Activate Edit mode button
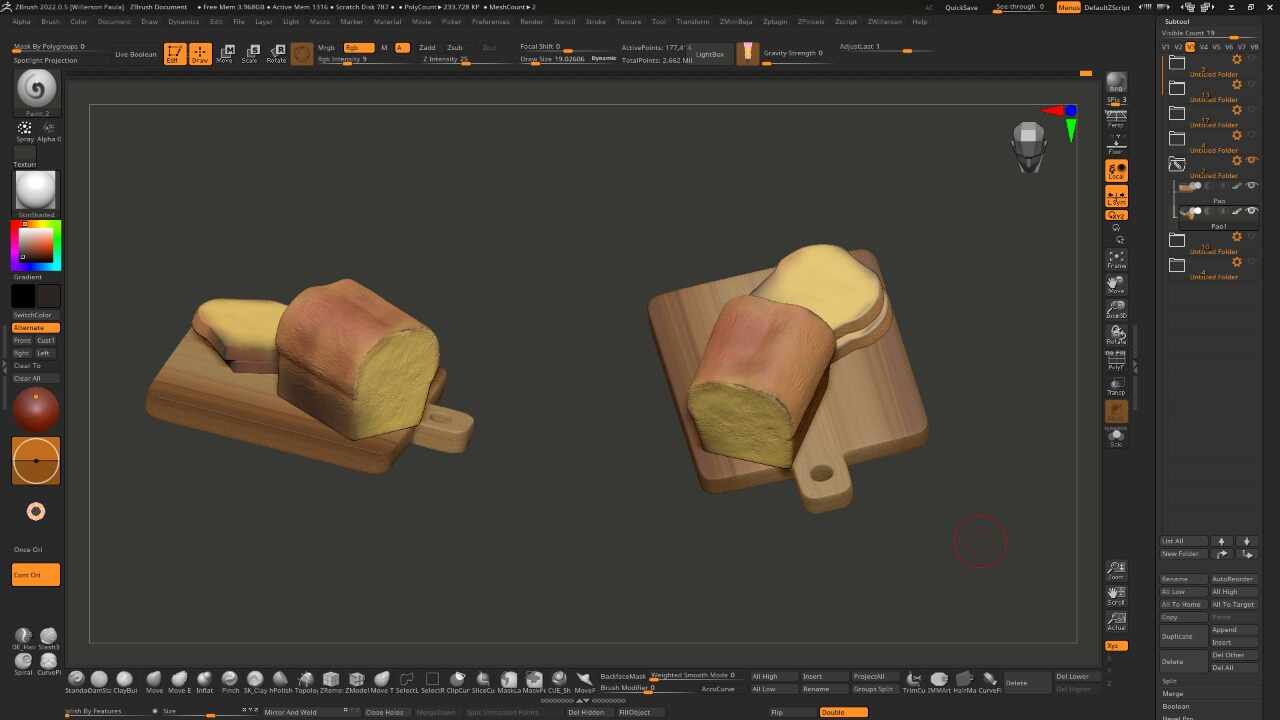 (175, 54)
